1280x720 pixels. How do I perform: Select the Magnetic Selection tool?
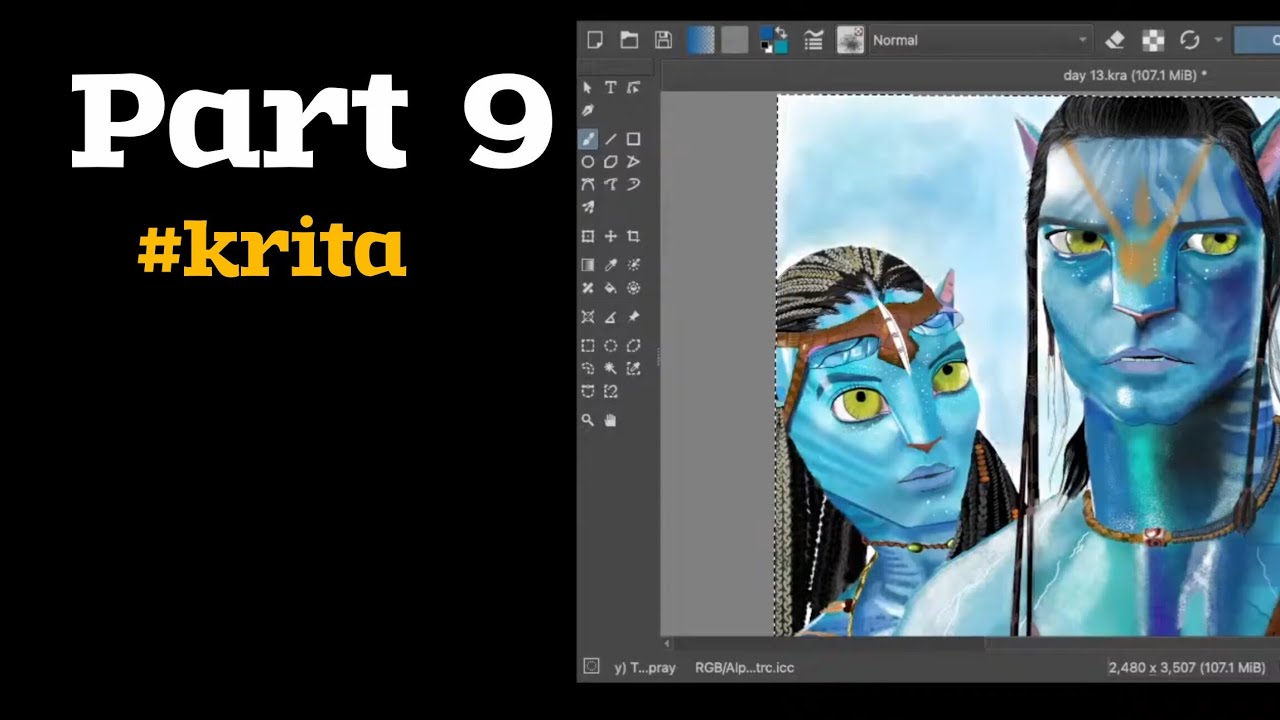click(x=610, y=391)
